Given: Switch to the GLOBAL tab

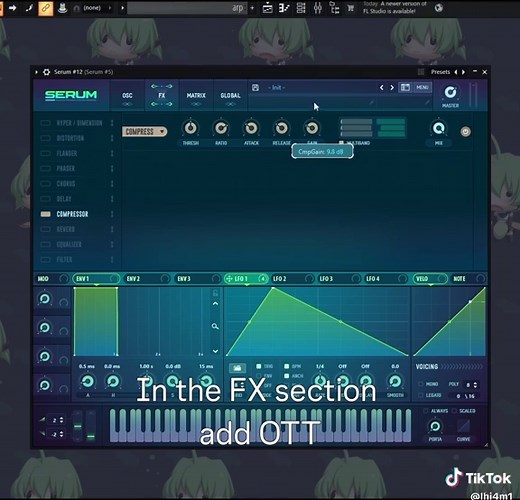Looking at the screenshot, I should (230, 96).
